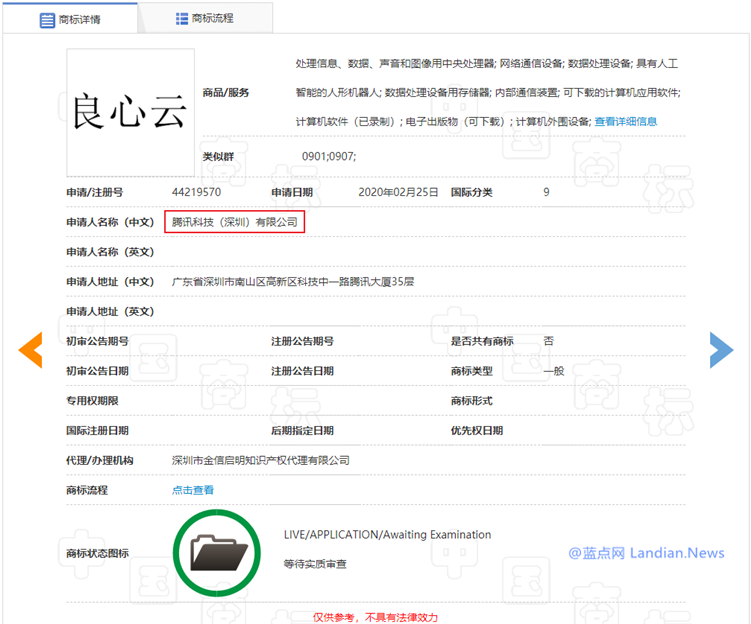Click the 点击查看 trademark process link
This screenshot has height=624, width=751.
click(193, 490)
